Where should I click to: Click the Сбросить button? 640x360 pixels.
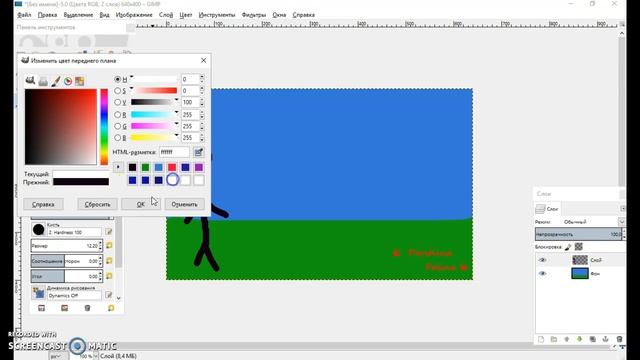click(98, 204)
